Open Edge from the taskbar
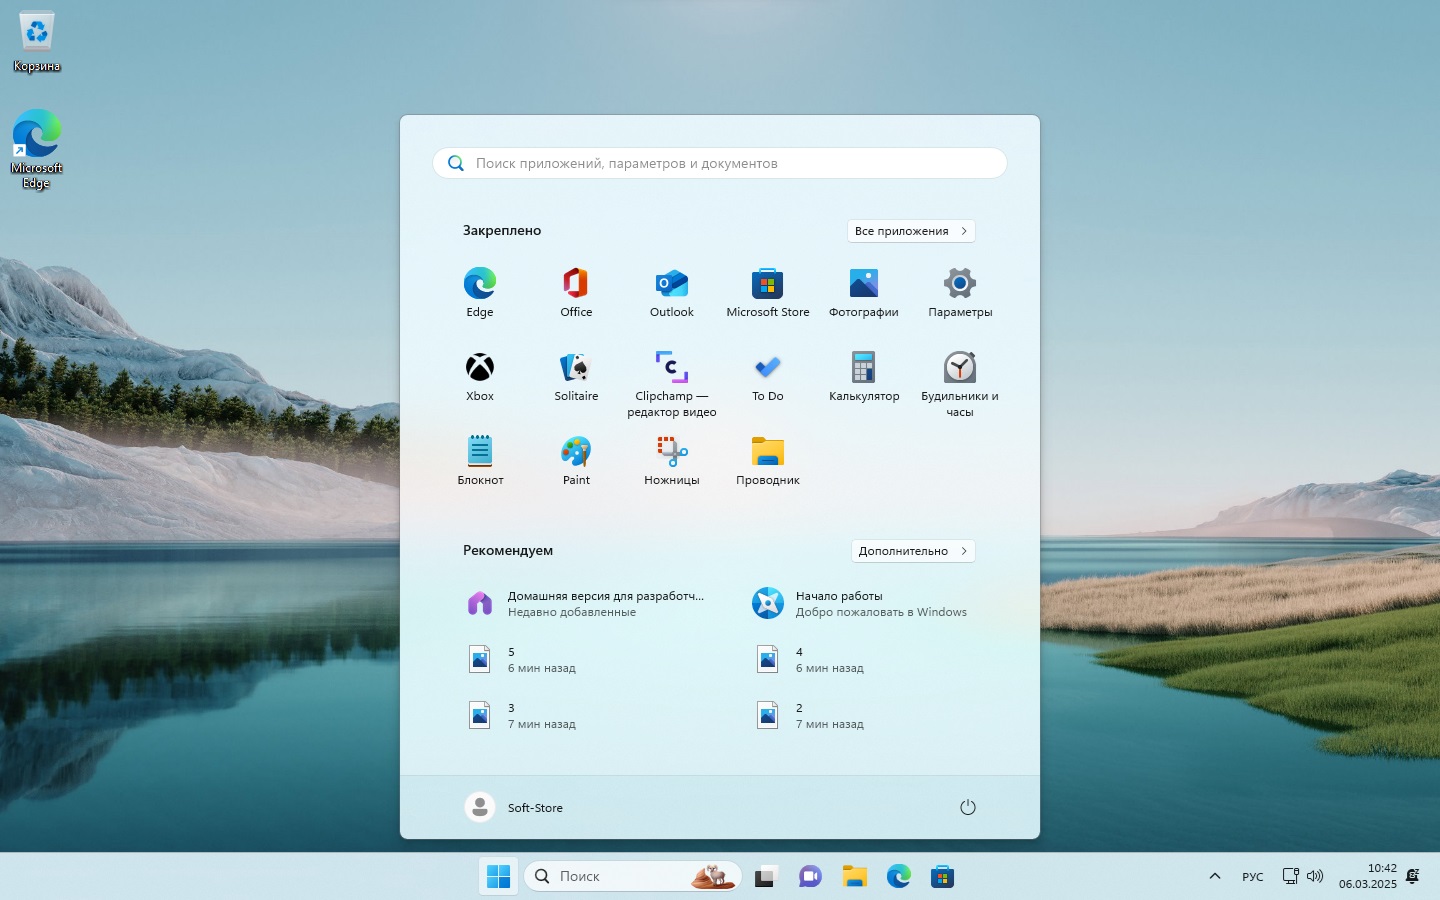The width and height of the screenshot is (1440, 900). (898, 877)
